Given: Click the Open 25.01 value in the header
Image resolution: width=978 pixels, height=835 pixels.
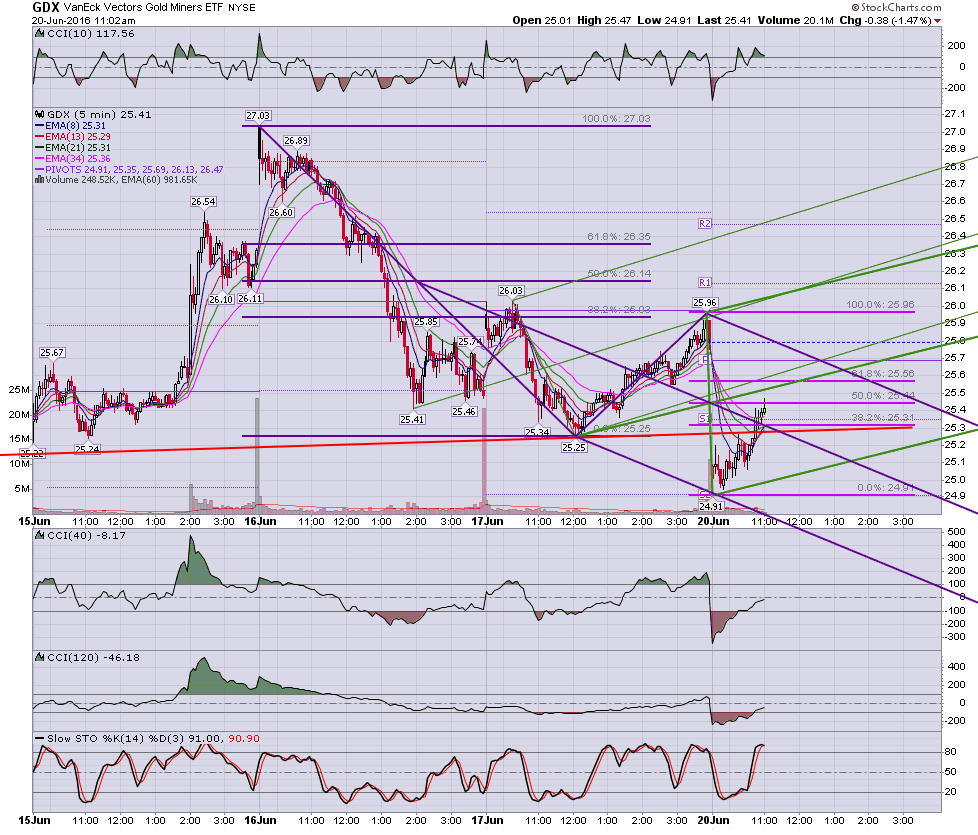Looking at the screenshot, I should click(x=541, y=21).
